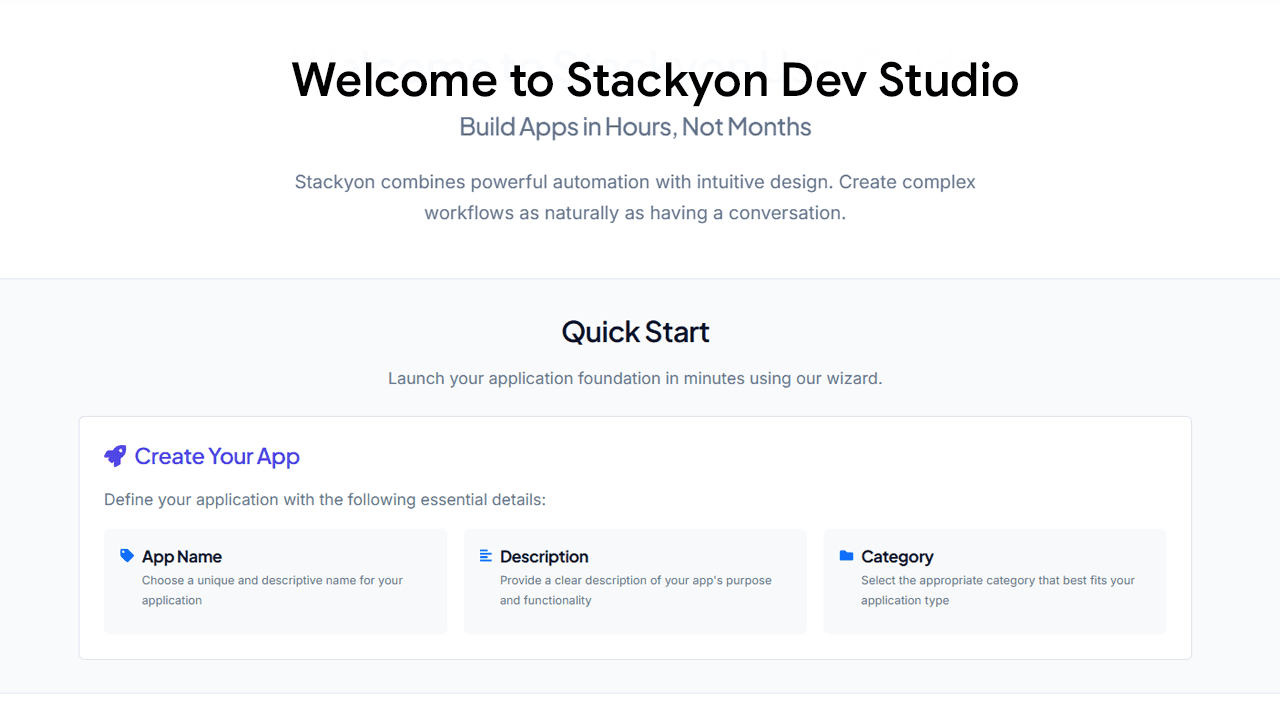
Task: Select the App Name card
Action: [x=275, y=581]
